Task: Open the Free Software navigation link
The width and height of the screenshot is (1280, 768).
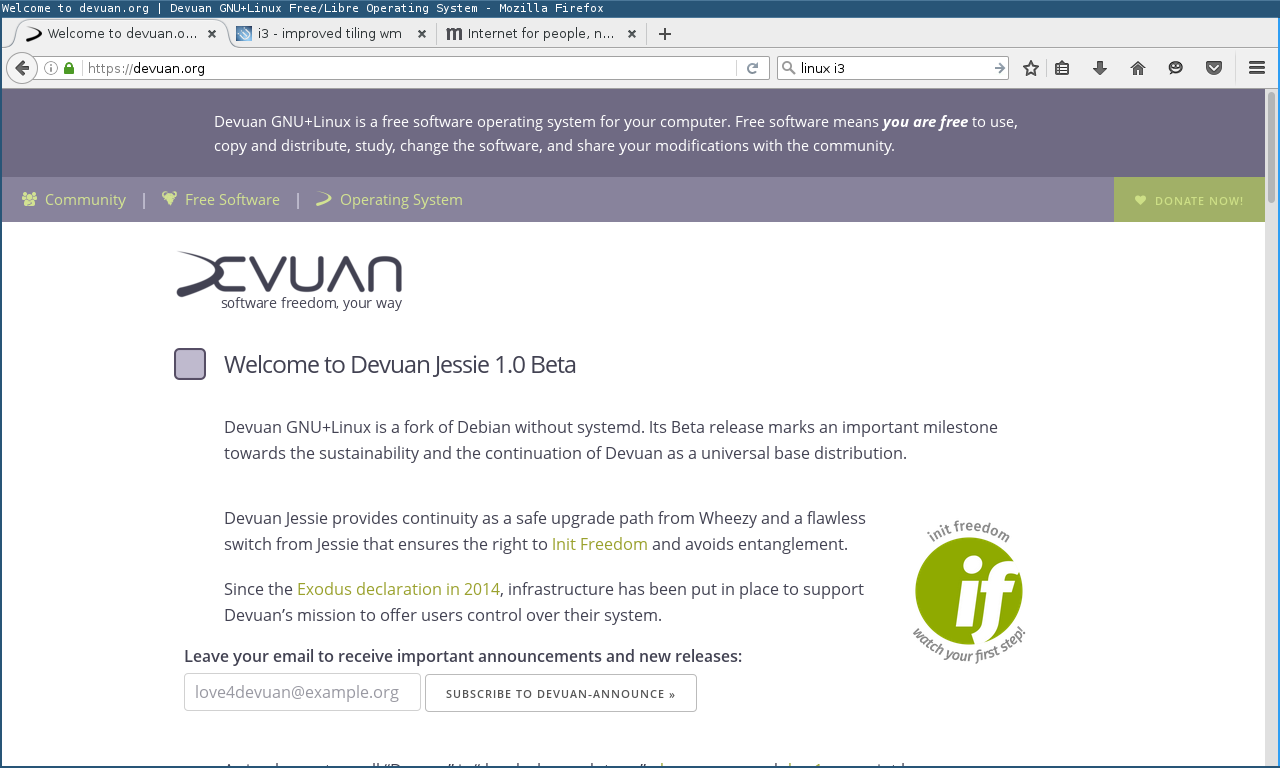Action: 232,199
